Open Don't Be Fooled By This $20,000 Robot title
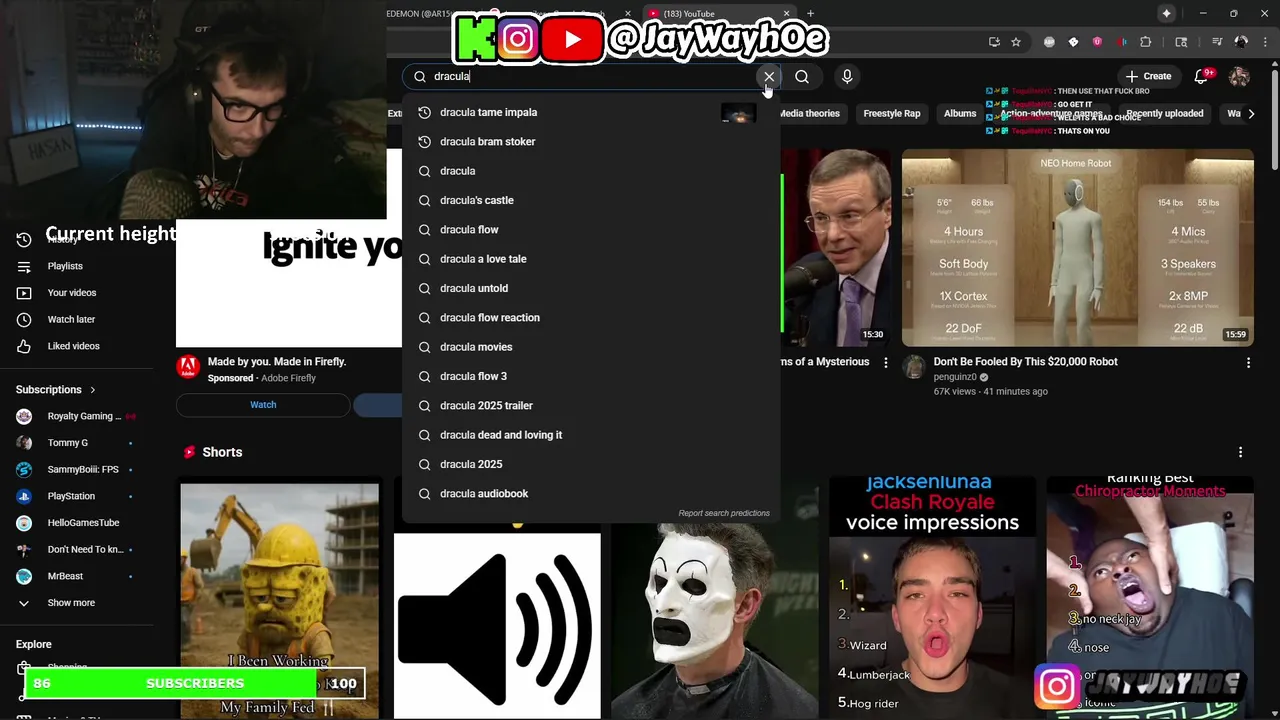The height and width of the screenshot is (720, 1280). pos(1025,361)
